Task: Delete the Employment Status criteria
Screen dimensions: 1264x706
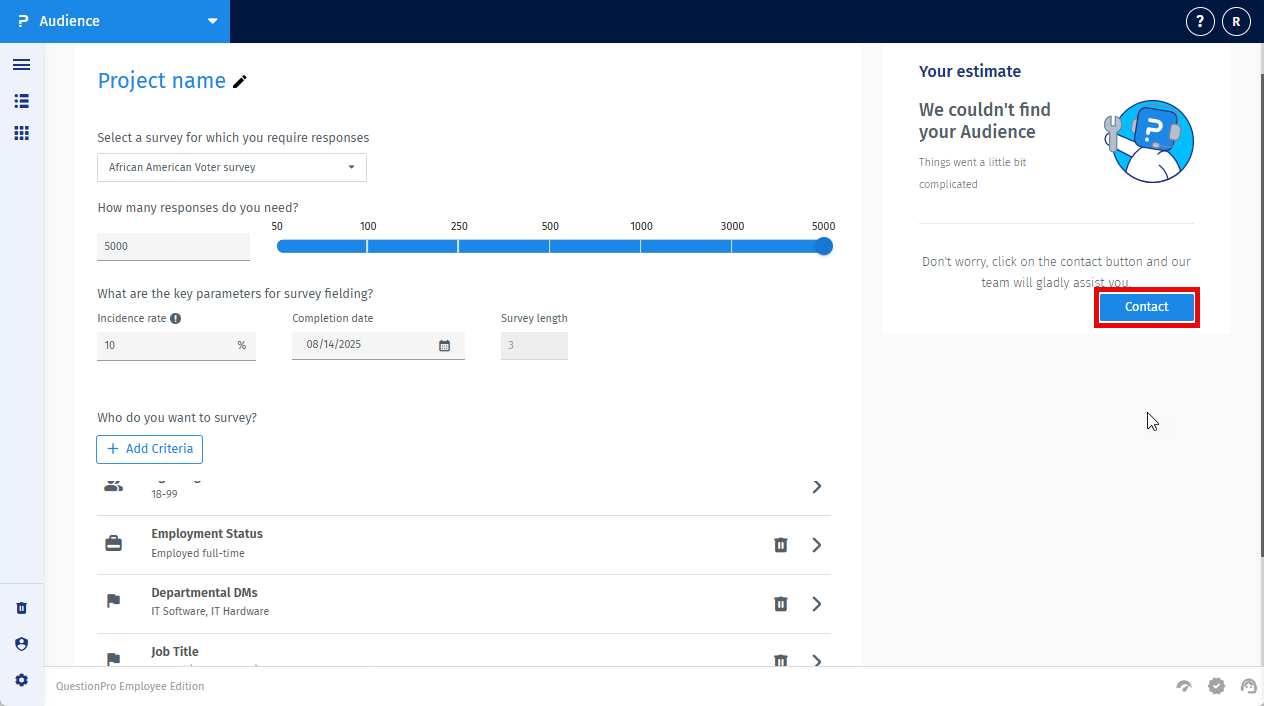Action: [780, 545]
